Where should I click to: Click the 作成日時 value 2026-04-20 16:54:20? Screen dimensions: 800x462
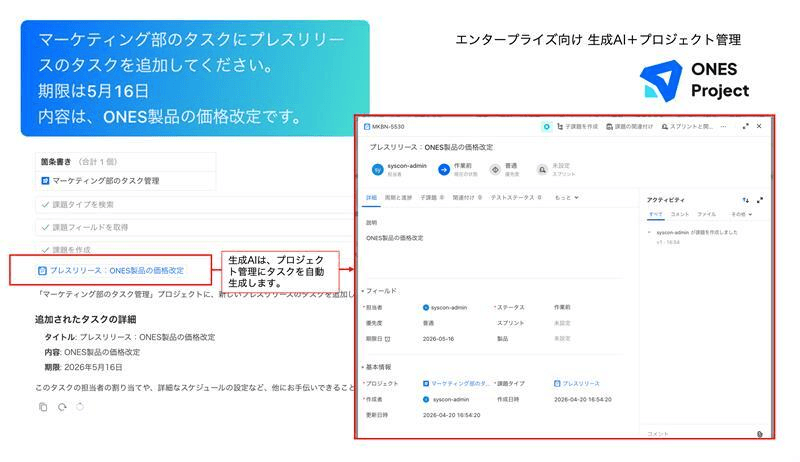(x=583, y=399)
